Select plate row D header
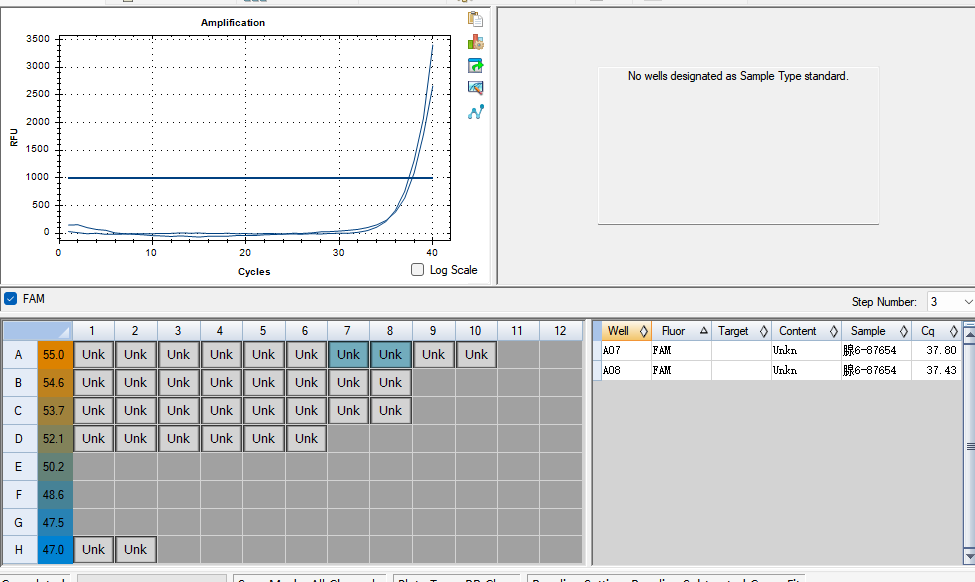The width and height of the screenshot is (975, 582). tap(19, 438)
